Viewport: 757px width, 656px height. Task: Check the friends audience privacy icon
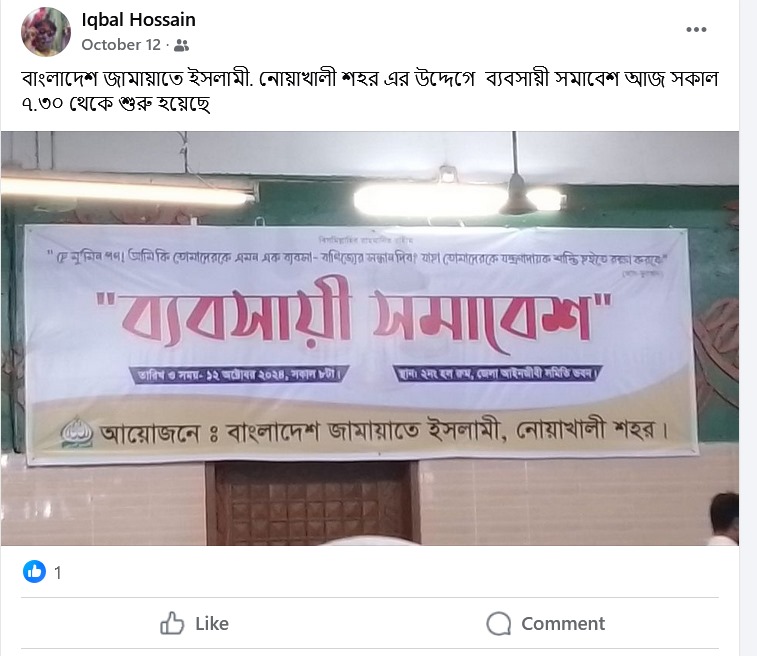(181, 45)
